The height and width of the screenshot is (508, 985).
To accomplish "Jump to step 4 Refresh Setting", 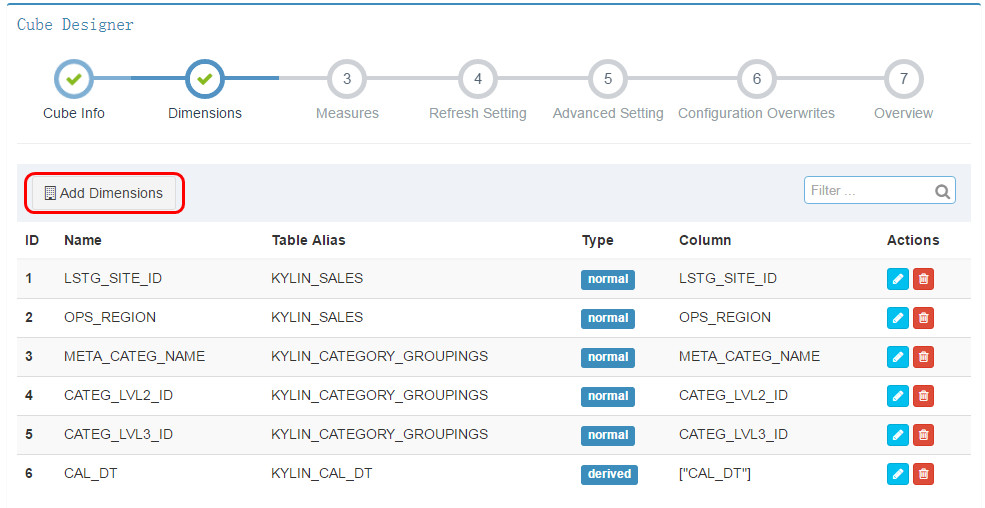I will coord(477,79).
